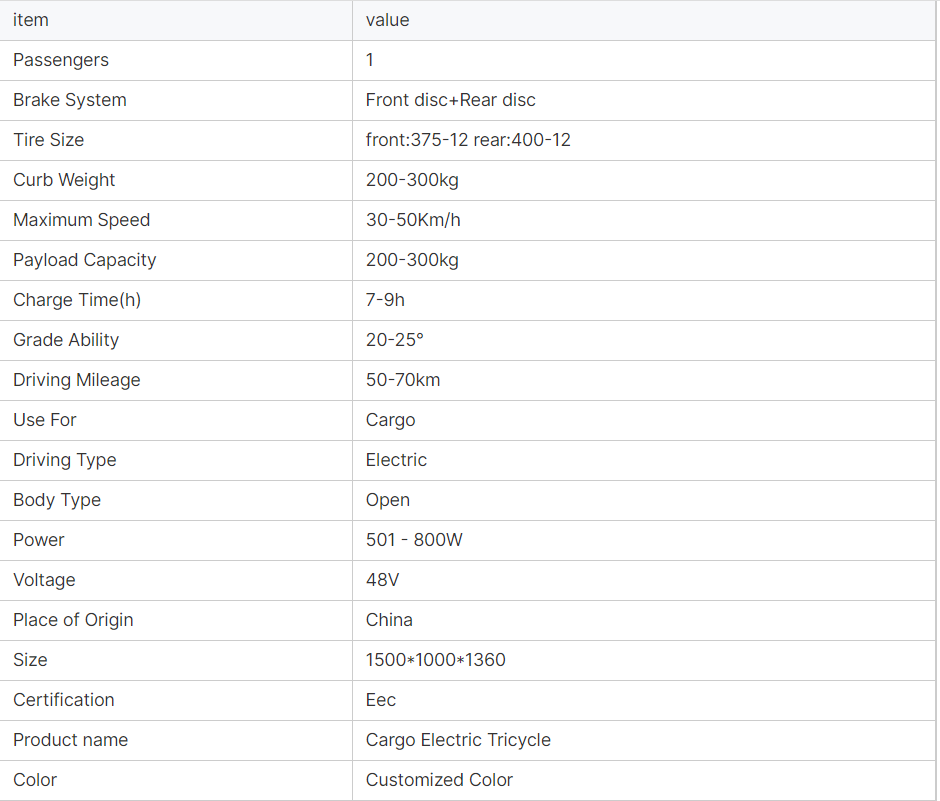
Task: Select the '50-70km' driving mileage value
Action: [x=403, y=380]
